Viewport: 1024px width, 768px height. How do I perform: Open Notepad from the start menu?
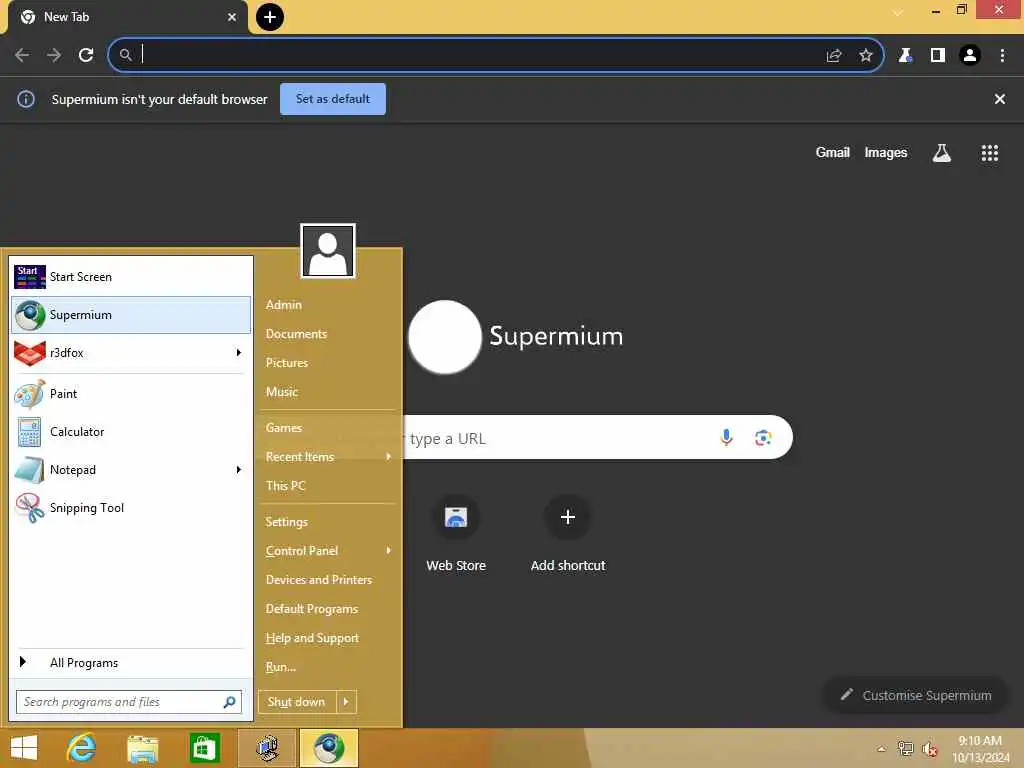point(121,470)
